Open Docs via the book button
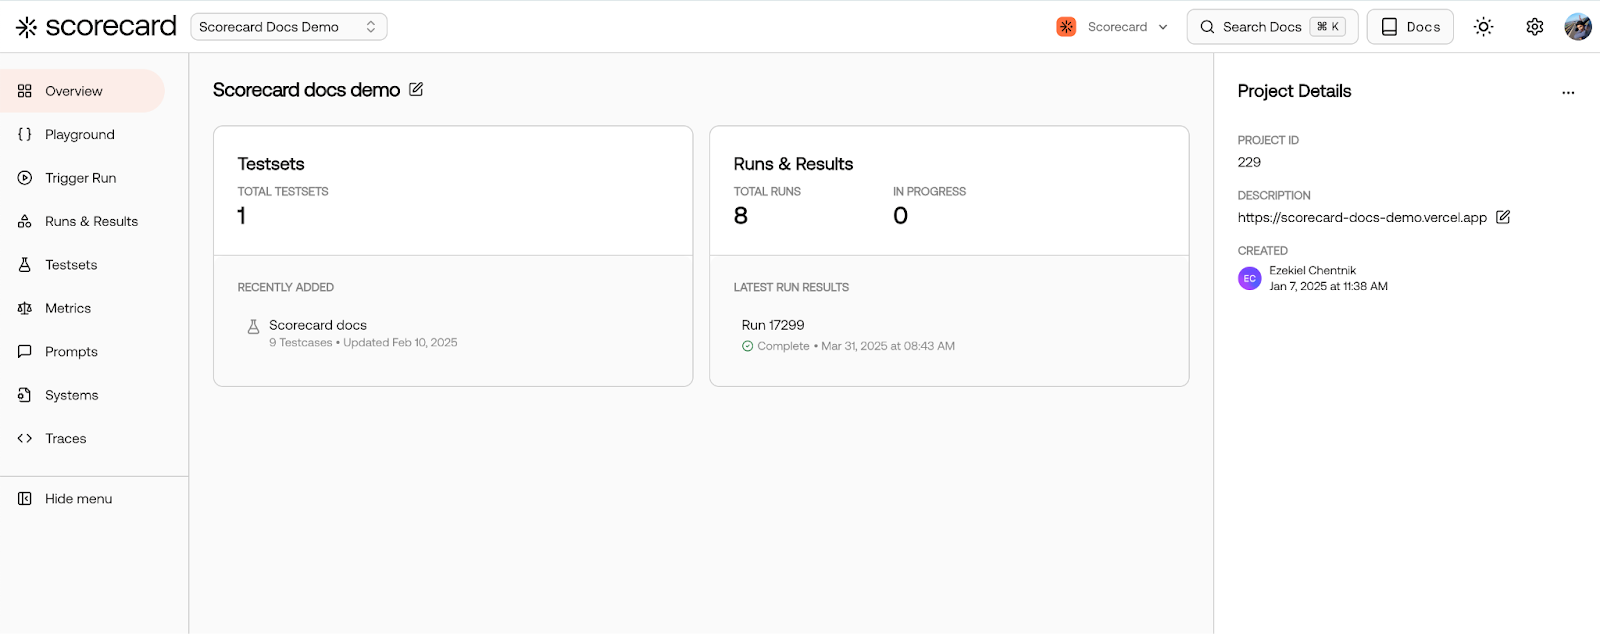The image size is (1600, 634). coord(1410,27)
